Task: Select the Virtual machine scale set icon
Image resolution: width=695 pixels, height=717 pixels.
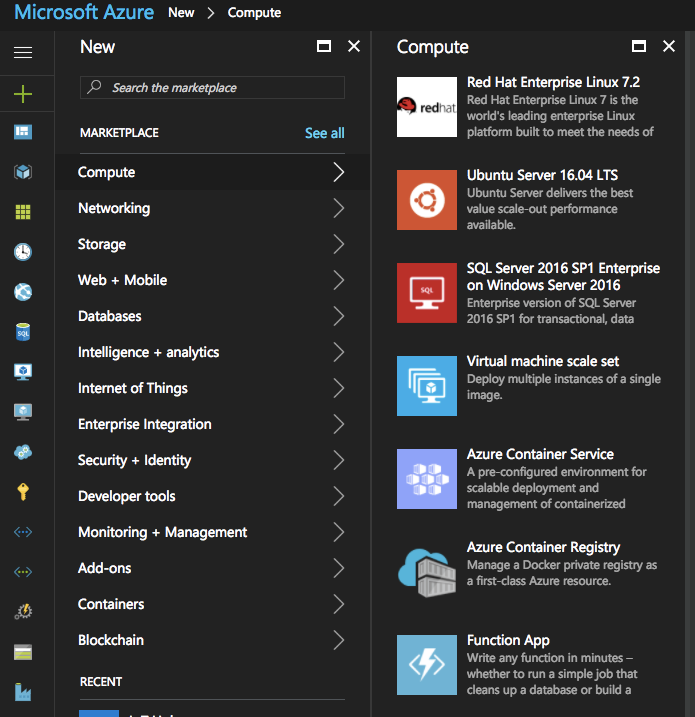Action: tap(426, 385)
